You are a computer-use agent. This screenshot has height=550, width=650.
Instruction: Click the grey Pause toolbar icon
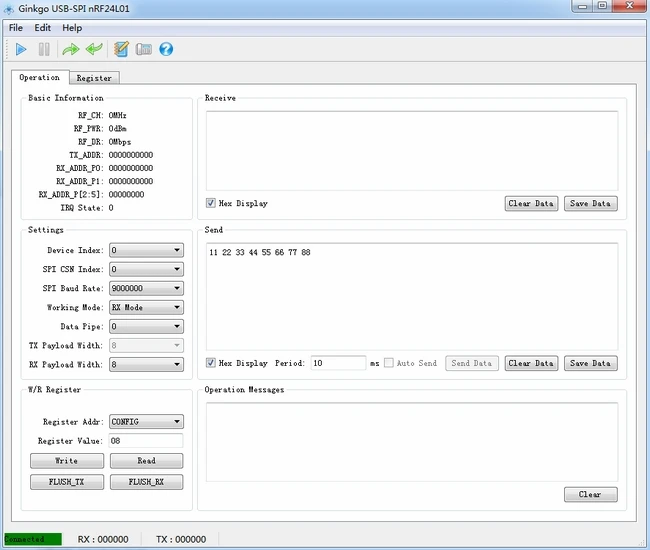pyautogui.click(x=44, y=49)
